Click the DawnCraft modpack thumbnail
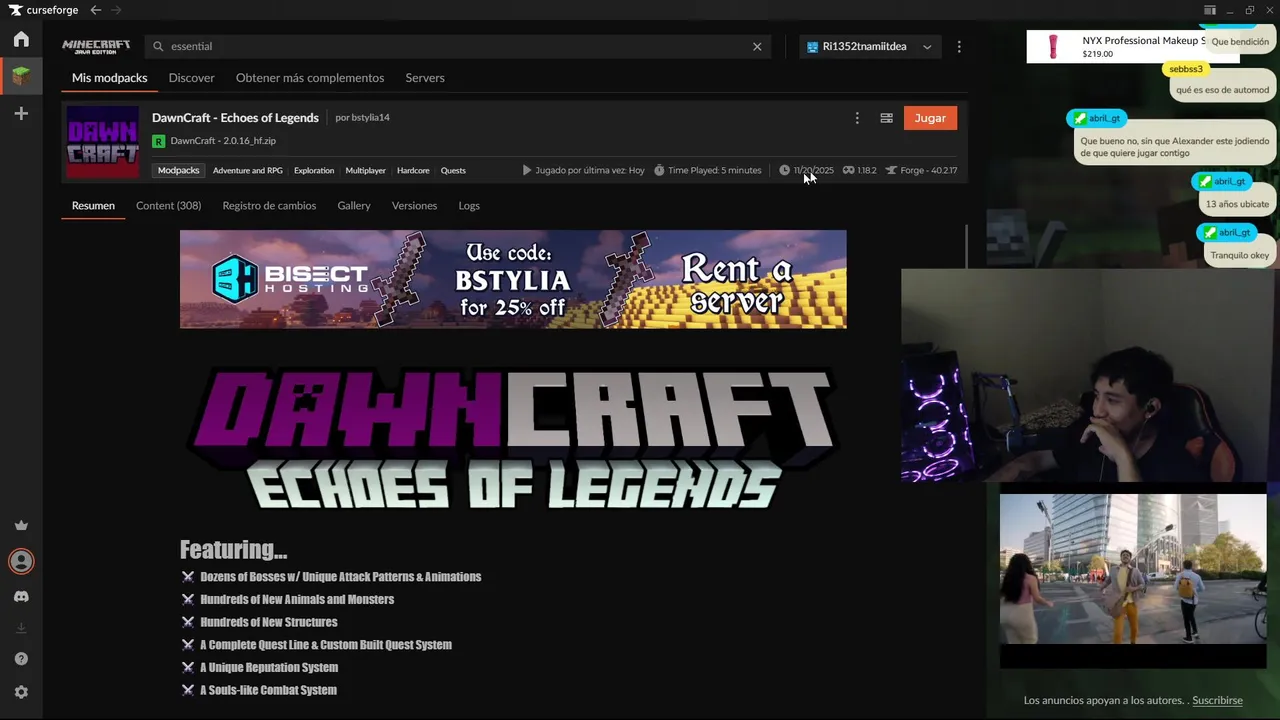Screen dimensions: 1280x720 pos(103,142)
